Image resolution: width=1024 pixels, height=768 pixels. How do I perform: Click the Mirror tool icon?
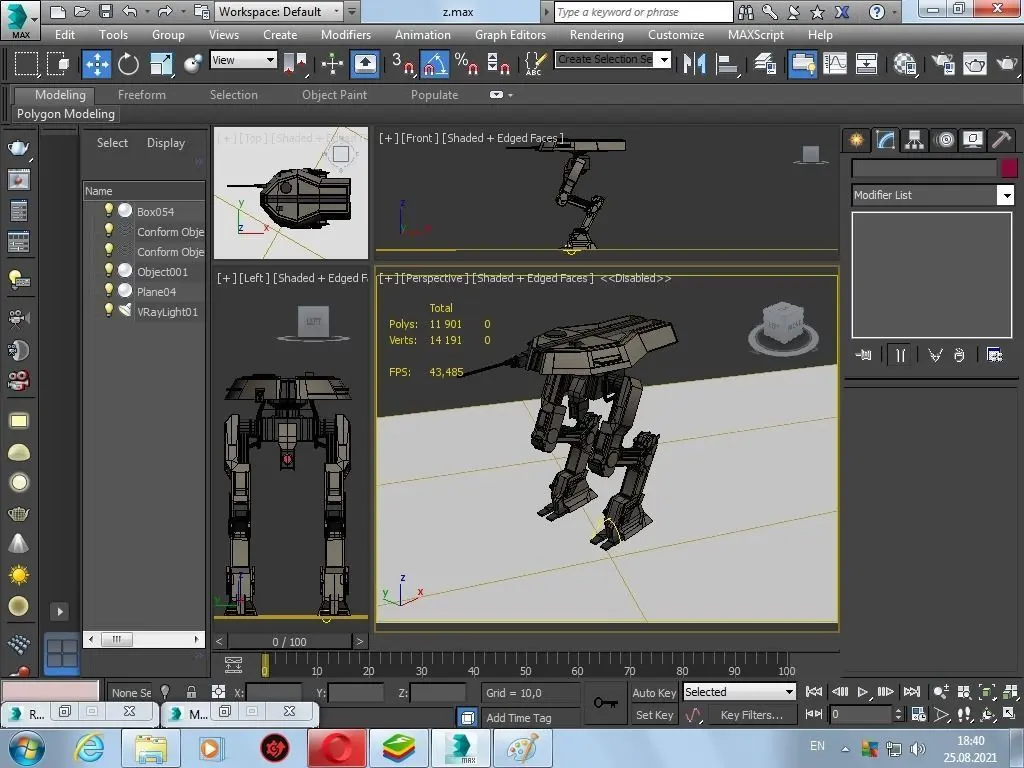pyautogui.click(x=695, y=64)
